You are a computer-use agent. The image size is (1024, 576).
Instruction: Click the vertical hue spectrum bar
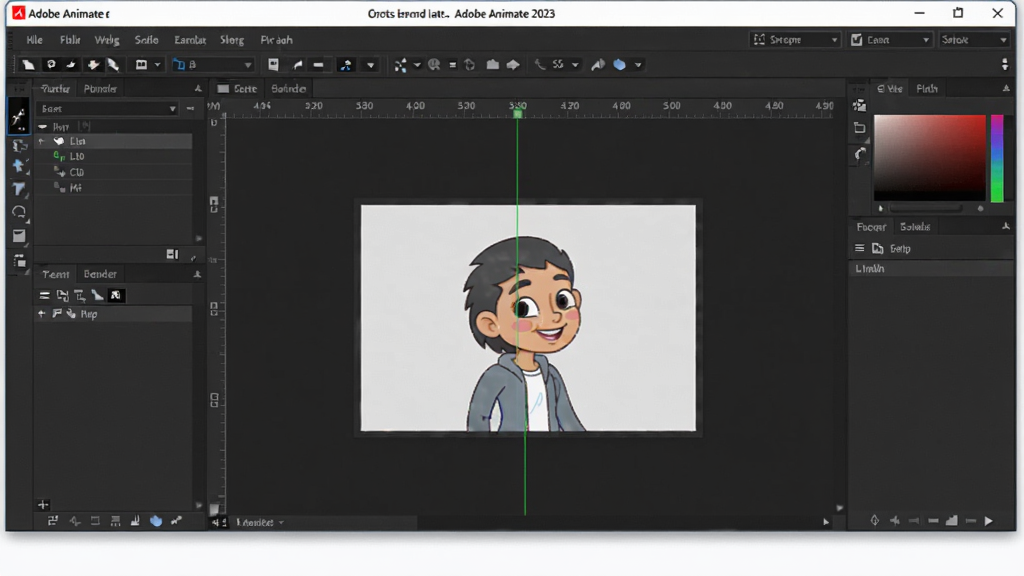pyautogui.click(x=997, y=158)
